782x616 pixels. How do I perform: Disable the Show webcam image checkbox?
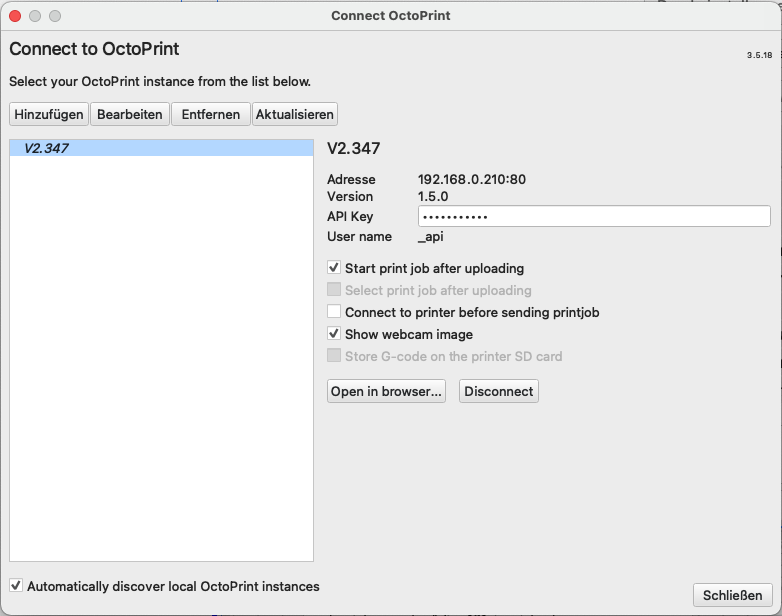[x=334, y=334]
